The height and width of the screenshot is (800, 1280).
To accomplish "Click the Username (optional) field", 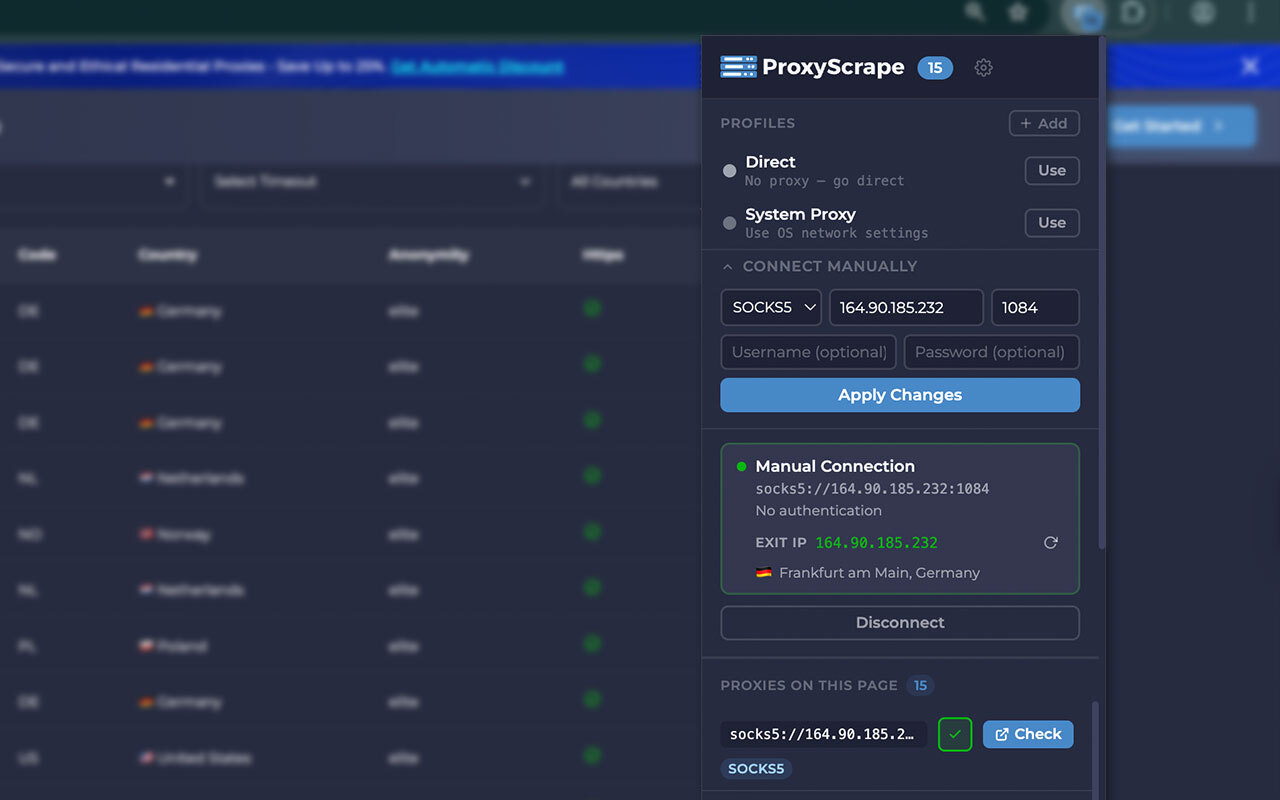I will coord(808,352).
